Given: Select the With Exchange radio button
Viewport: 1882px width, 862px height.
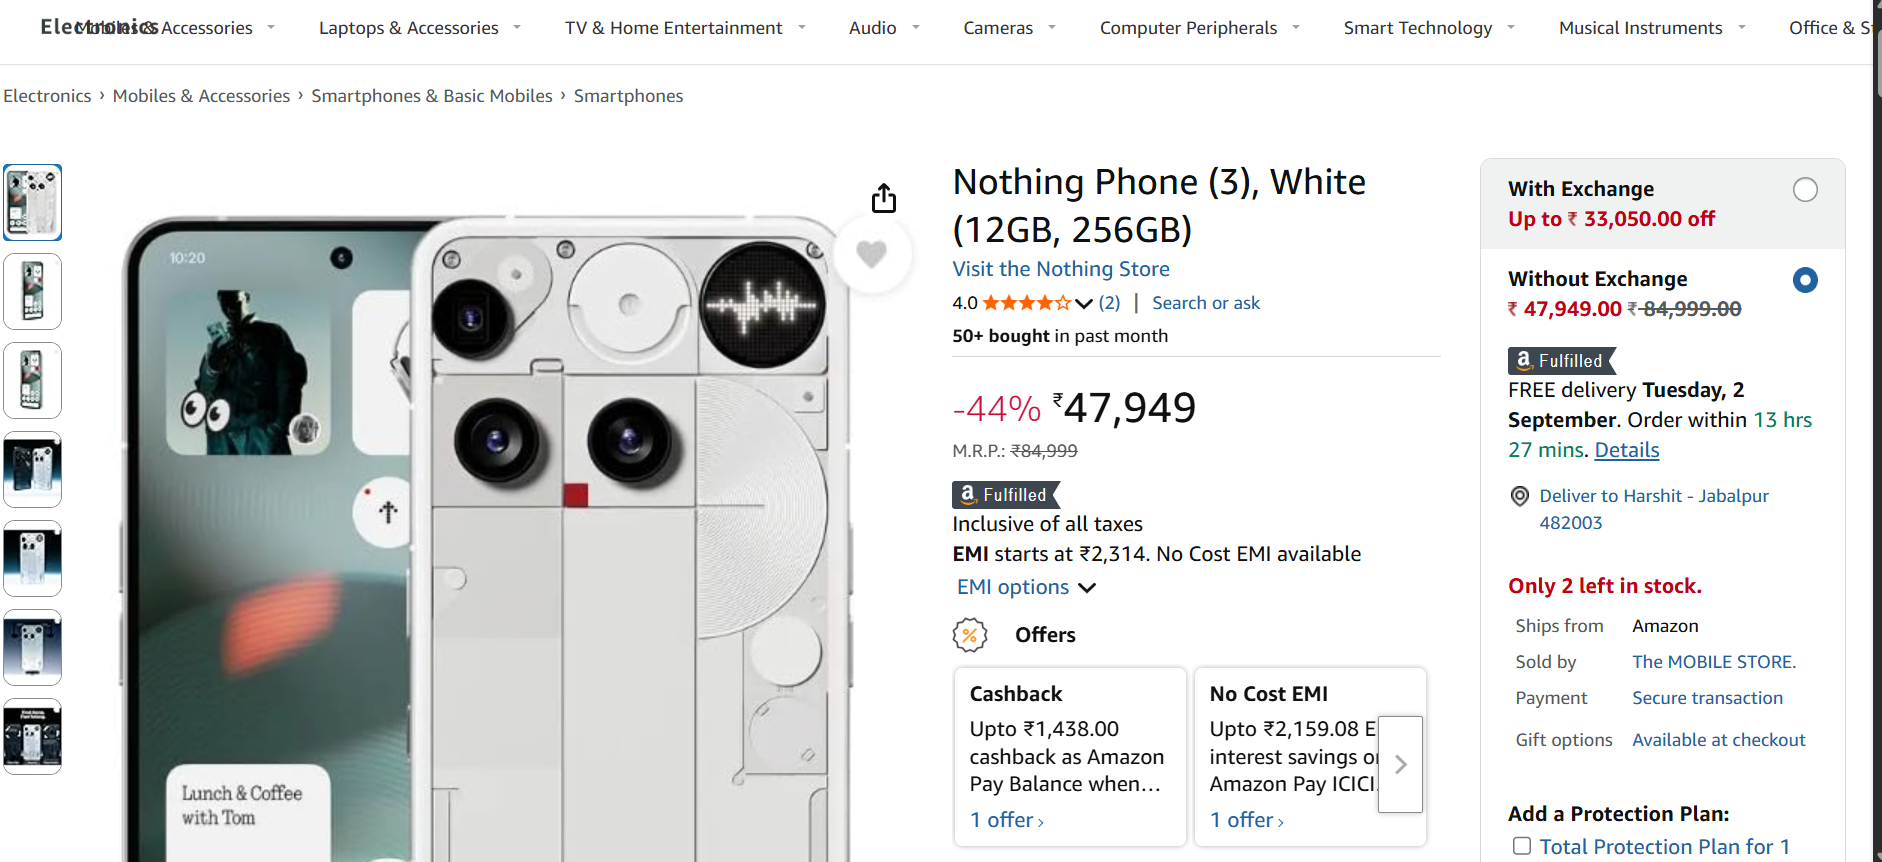Looking at the screenshot, I should (x=1804, y=190).
